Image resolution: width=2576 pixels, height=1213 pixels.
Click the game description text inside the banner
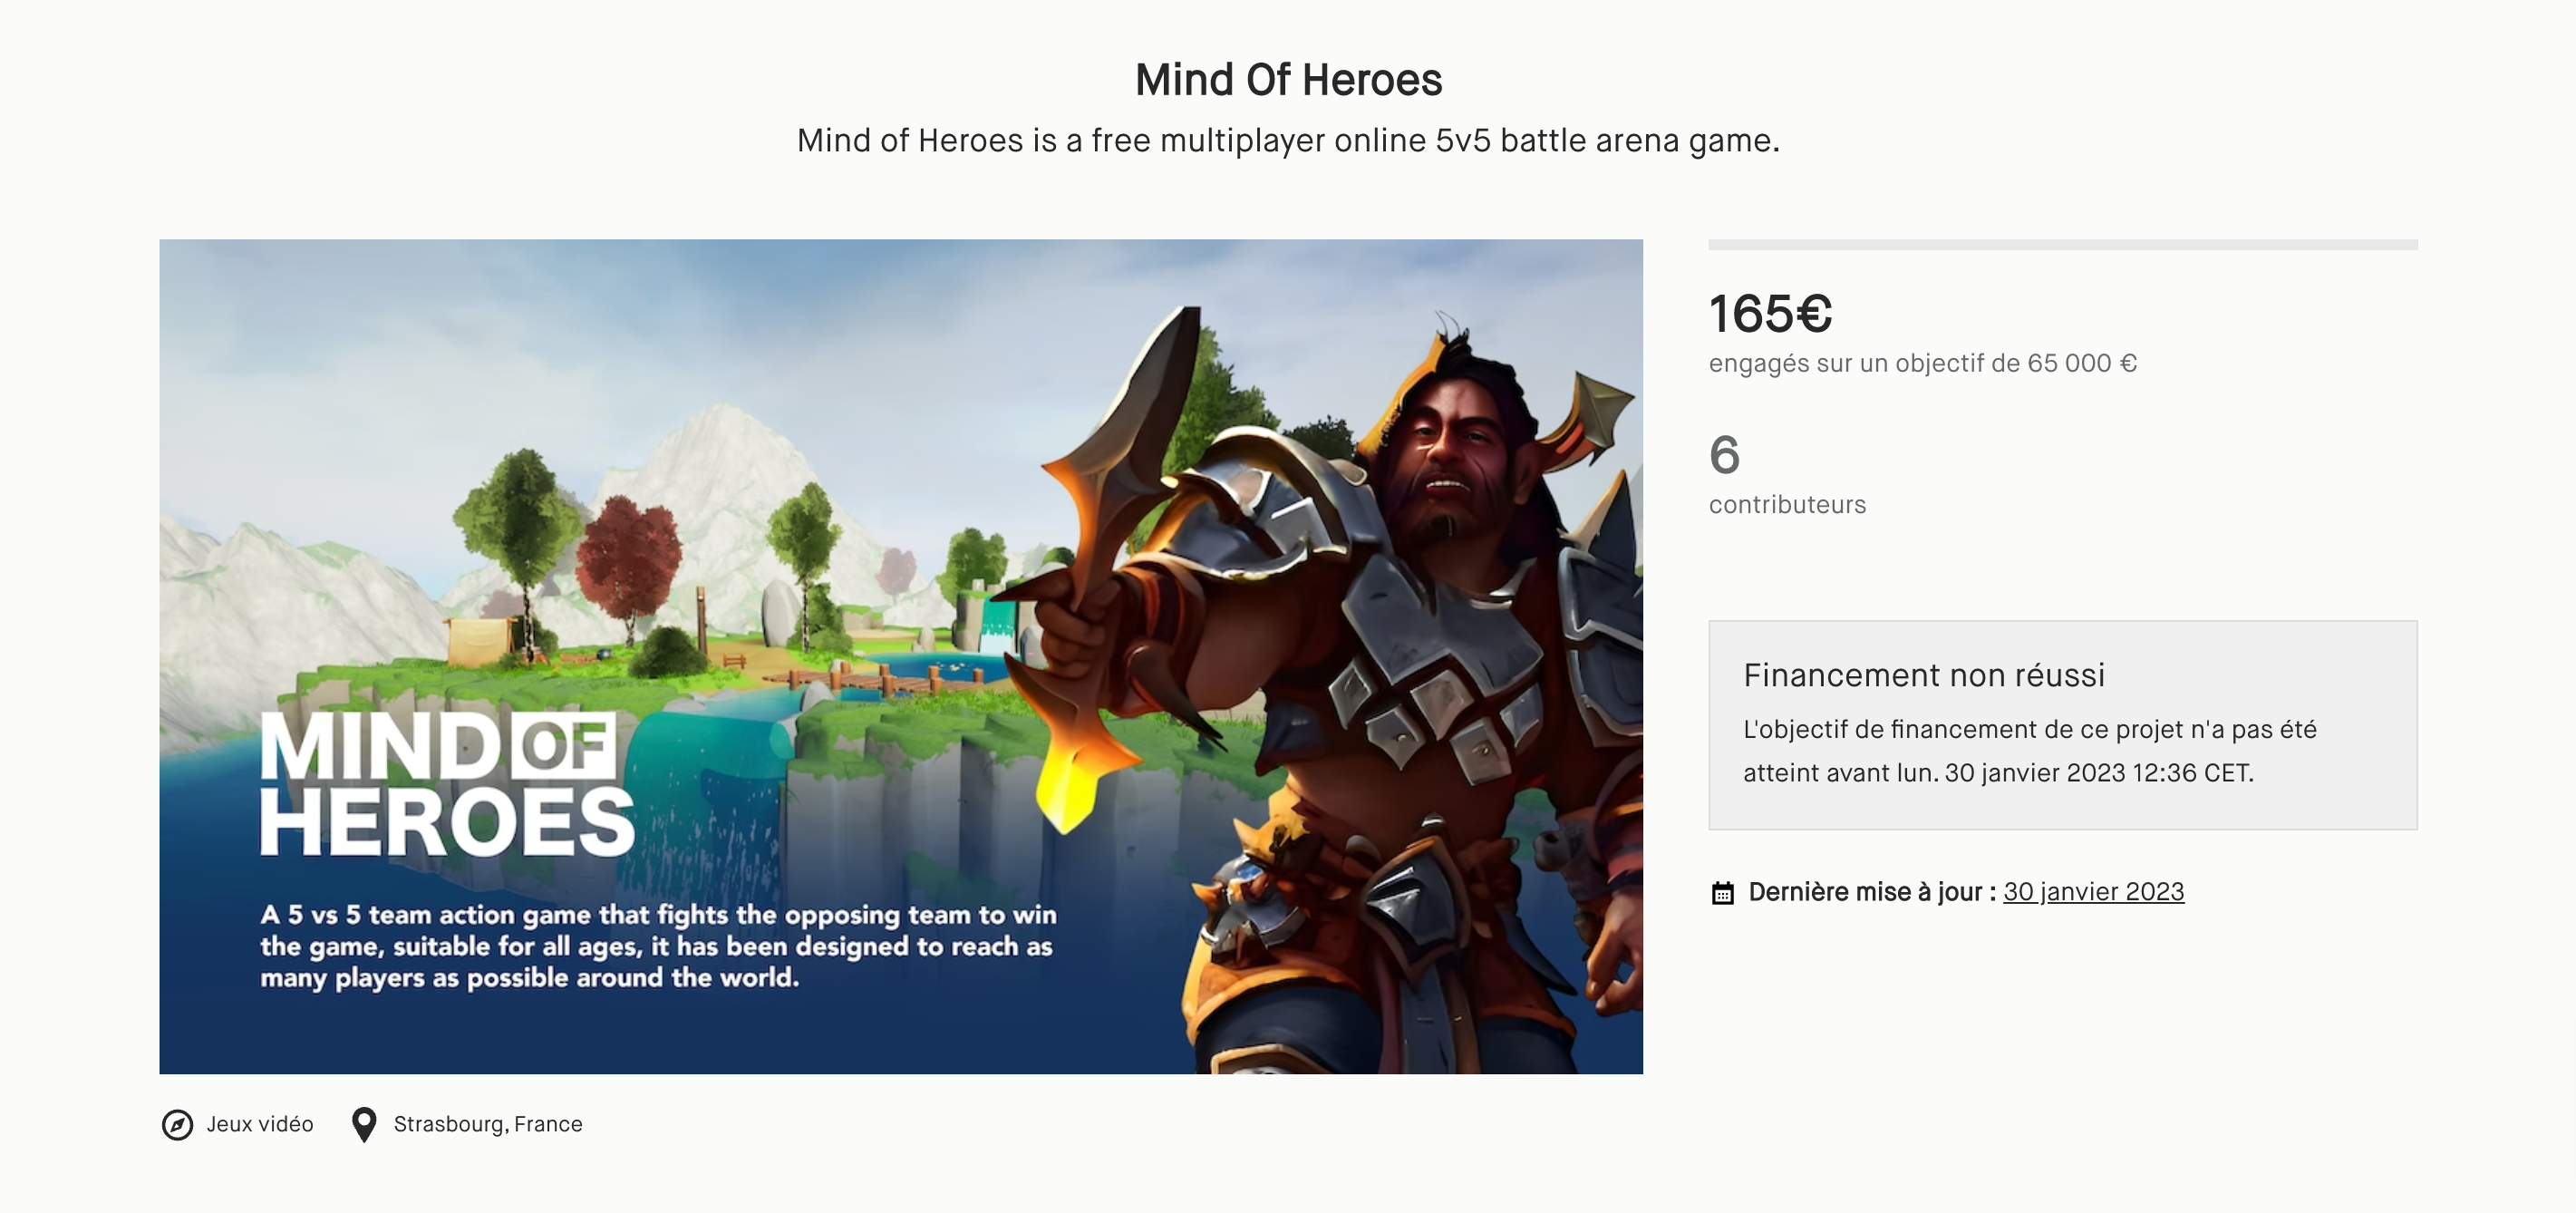coord(658,946)
